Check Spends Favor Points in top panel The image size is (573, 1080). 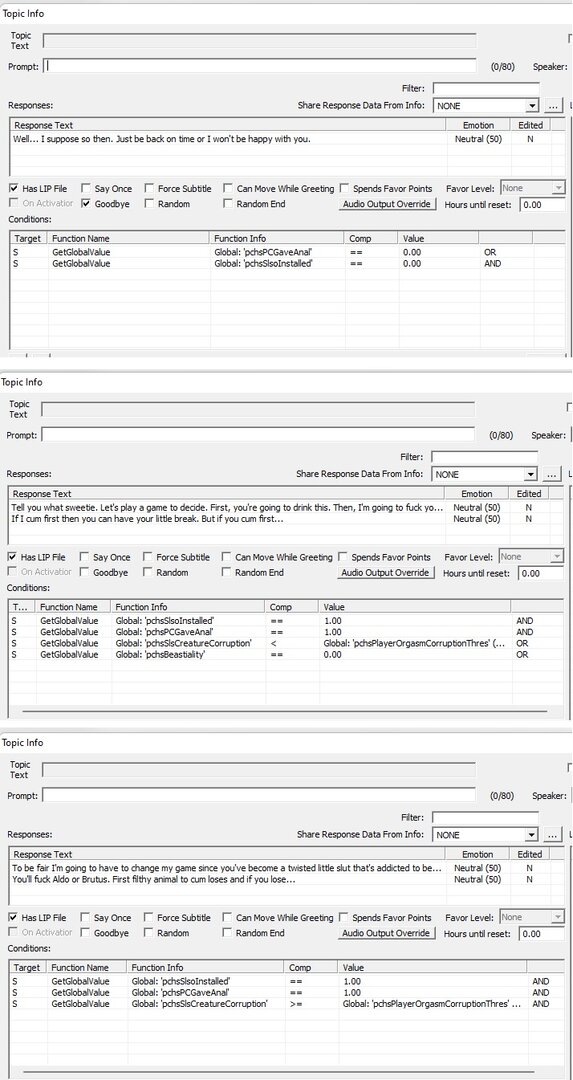[x=344, y=188]
